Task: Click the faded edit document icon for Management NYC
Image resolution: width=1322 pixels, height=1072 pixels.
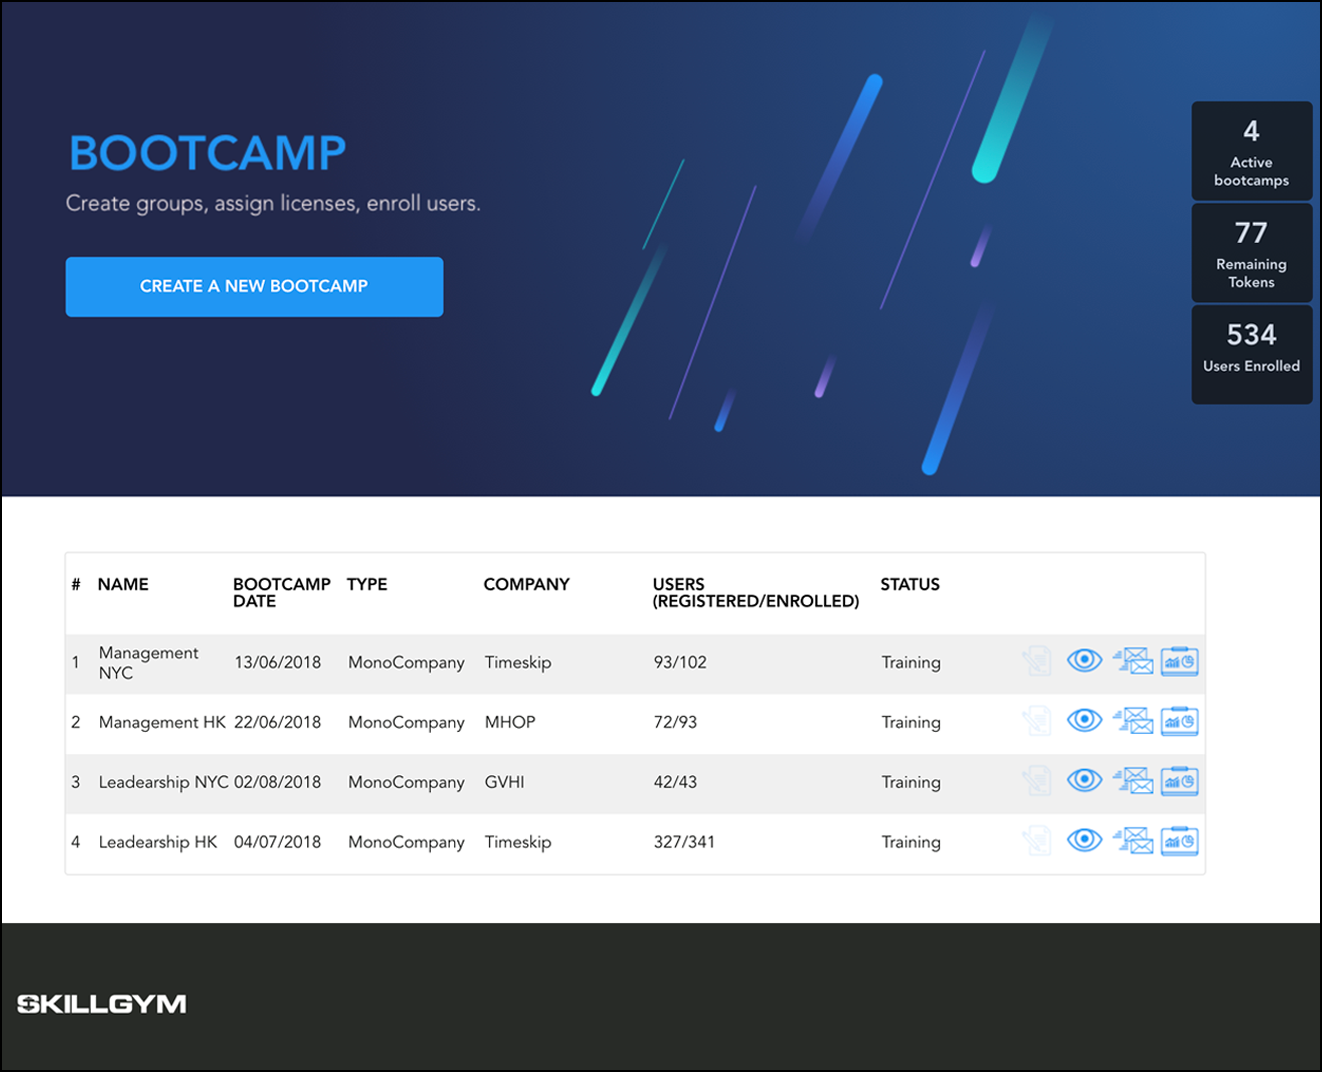Action: 1037,661
